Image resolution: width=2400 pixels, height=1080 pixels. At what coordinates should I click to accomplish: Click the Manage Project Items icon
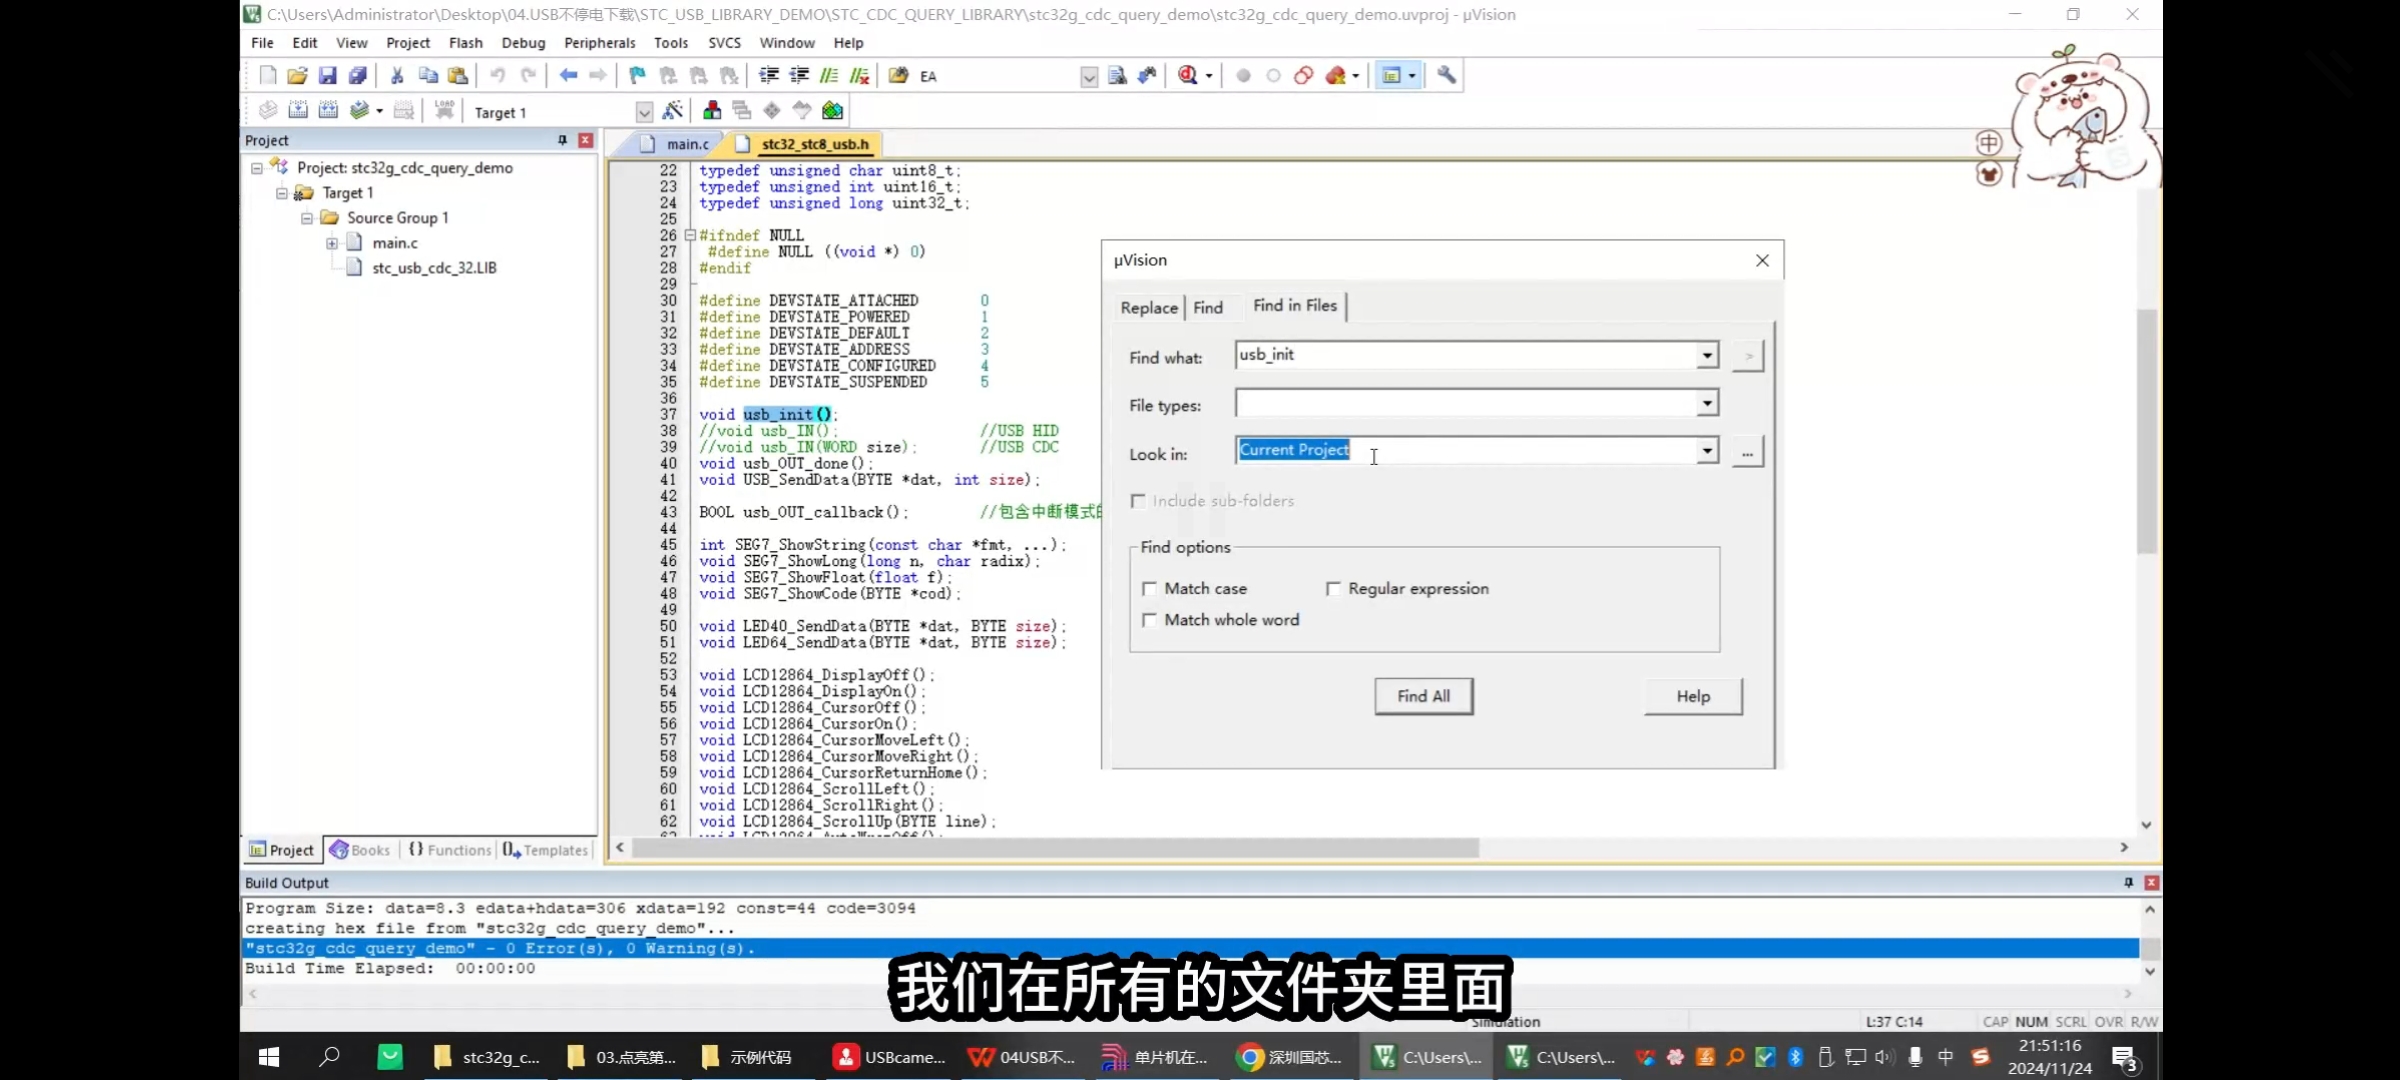point(712,110)
